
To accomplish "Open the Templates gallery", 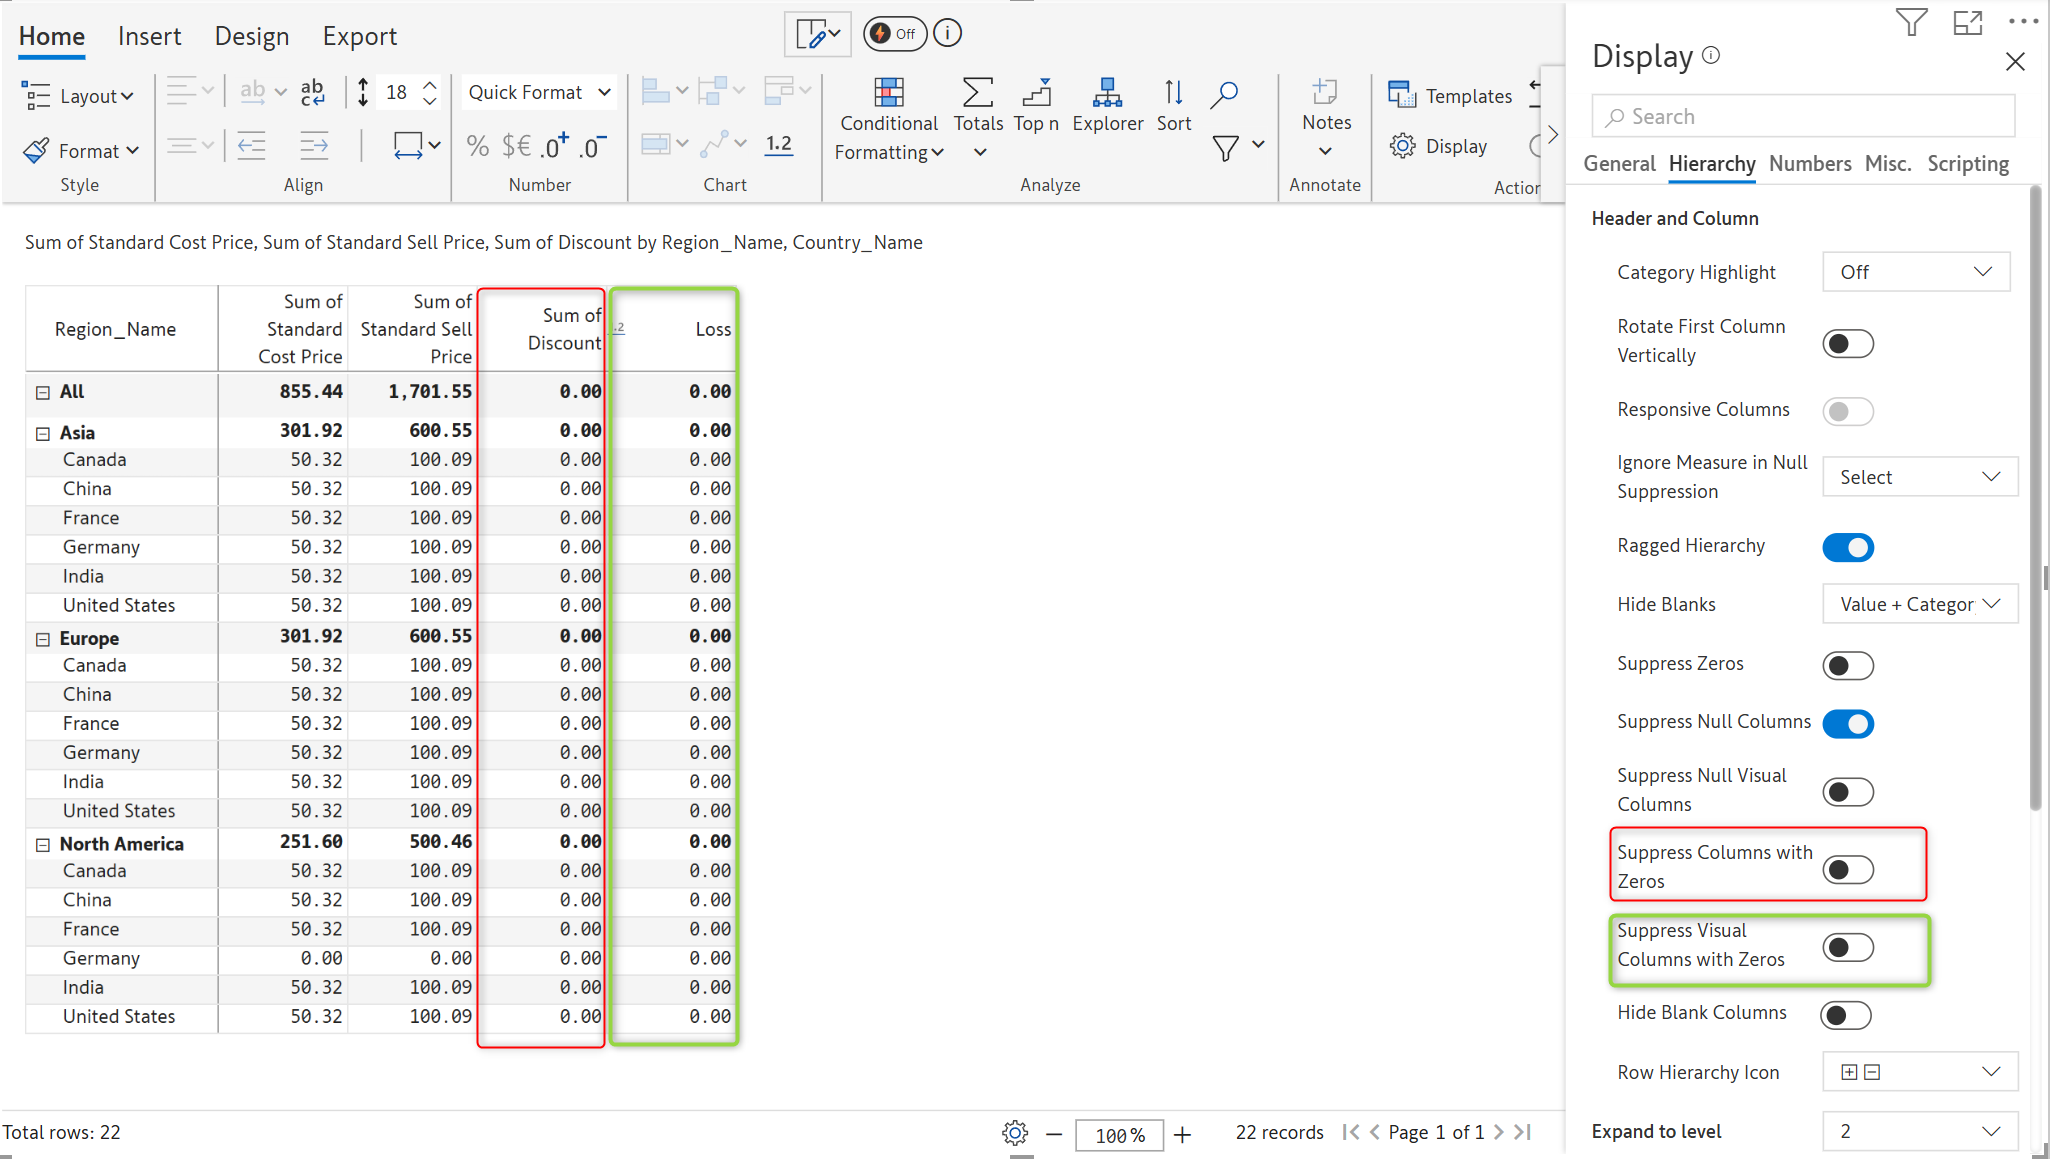I will pos(1450,96).
